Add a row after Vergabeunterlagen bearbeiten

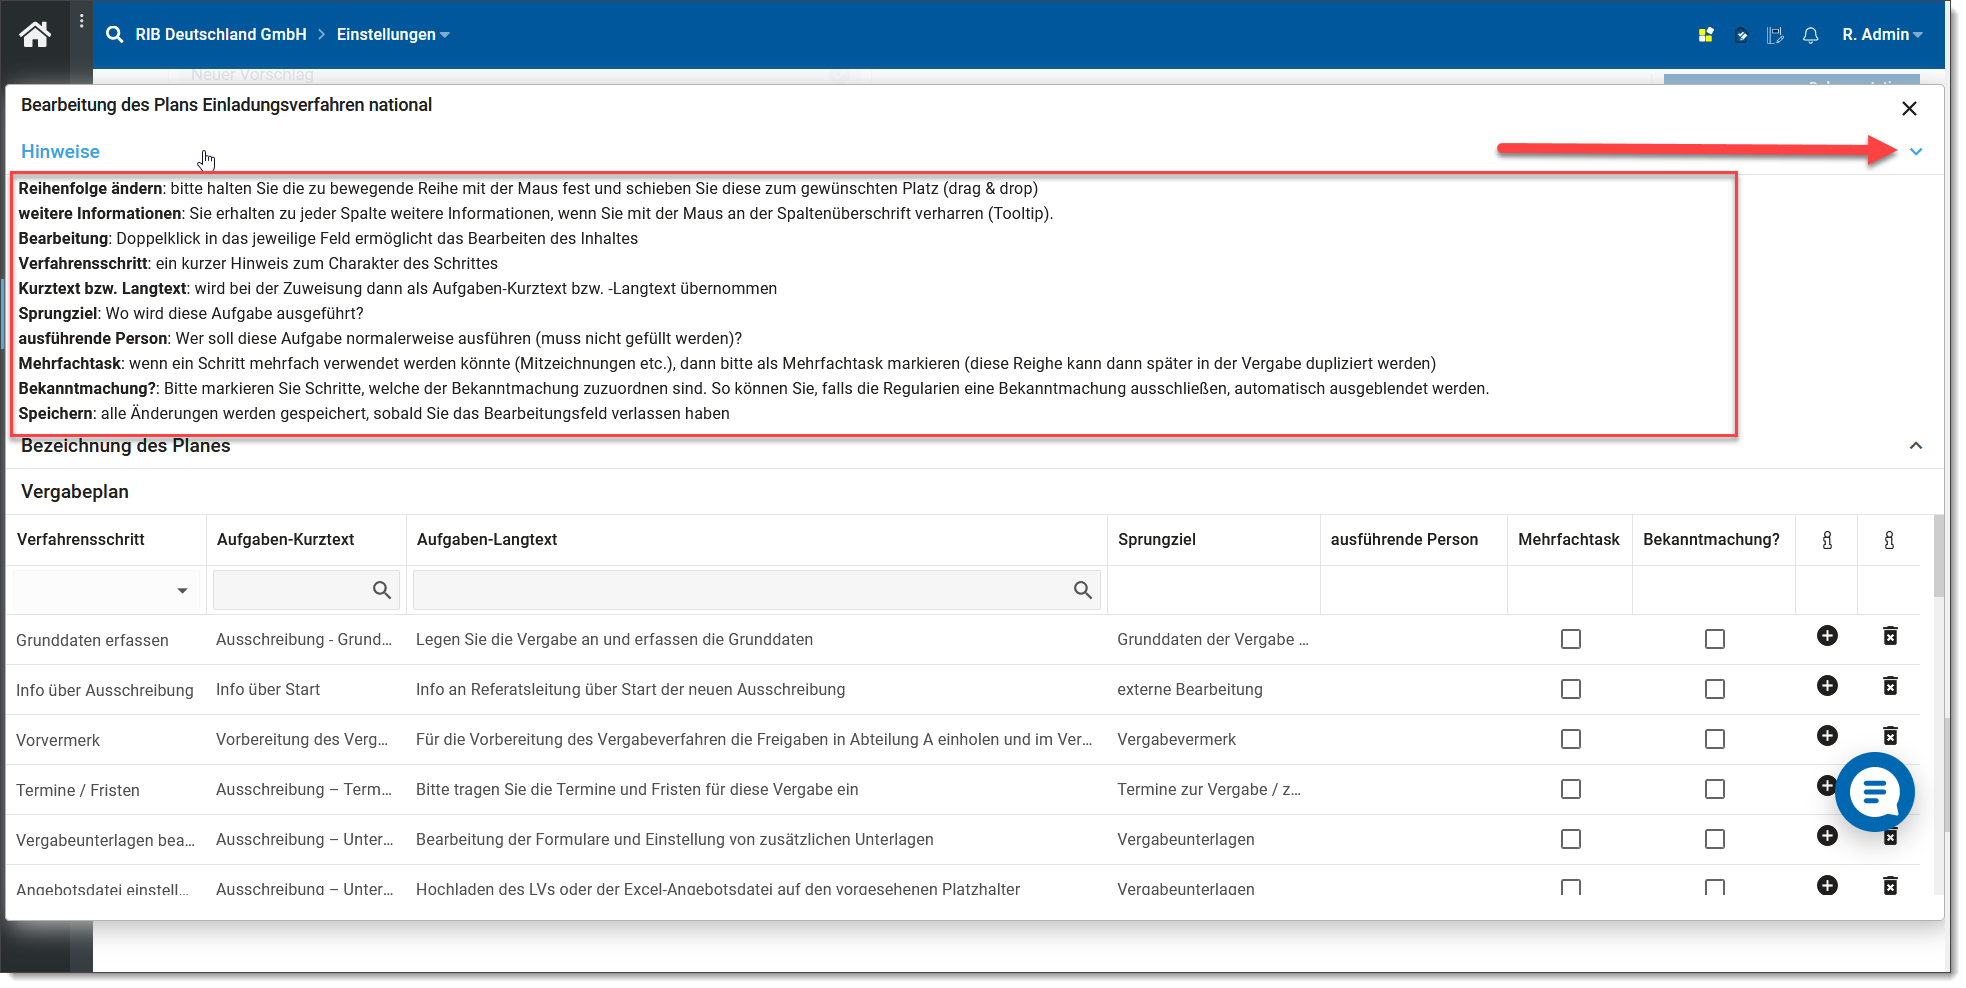[x=1827, y=836]
